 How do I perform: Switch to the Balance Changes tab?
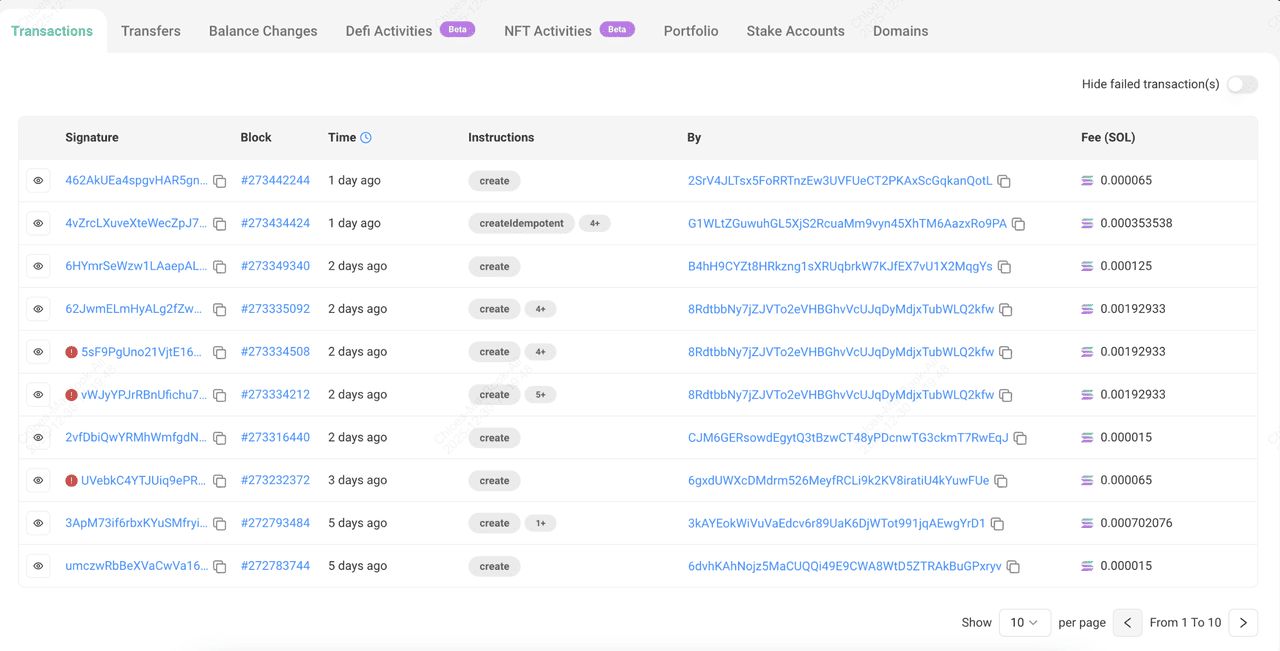[263, 31]
